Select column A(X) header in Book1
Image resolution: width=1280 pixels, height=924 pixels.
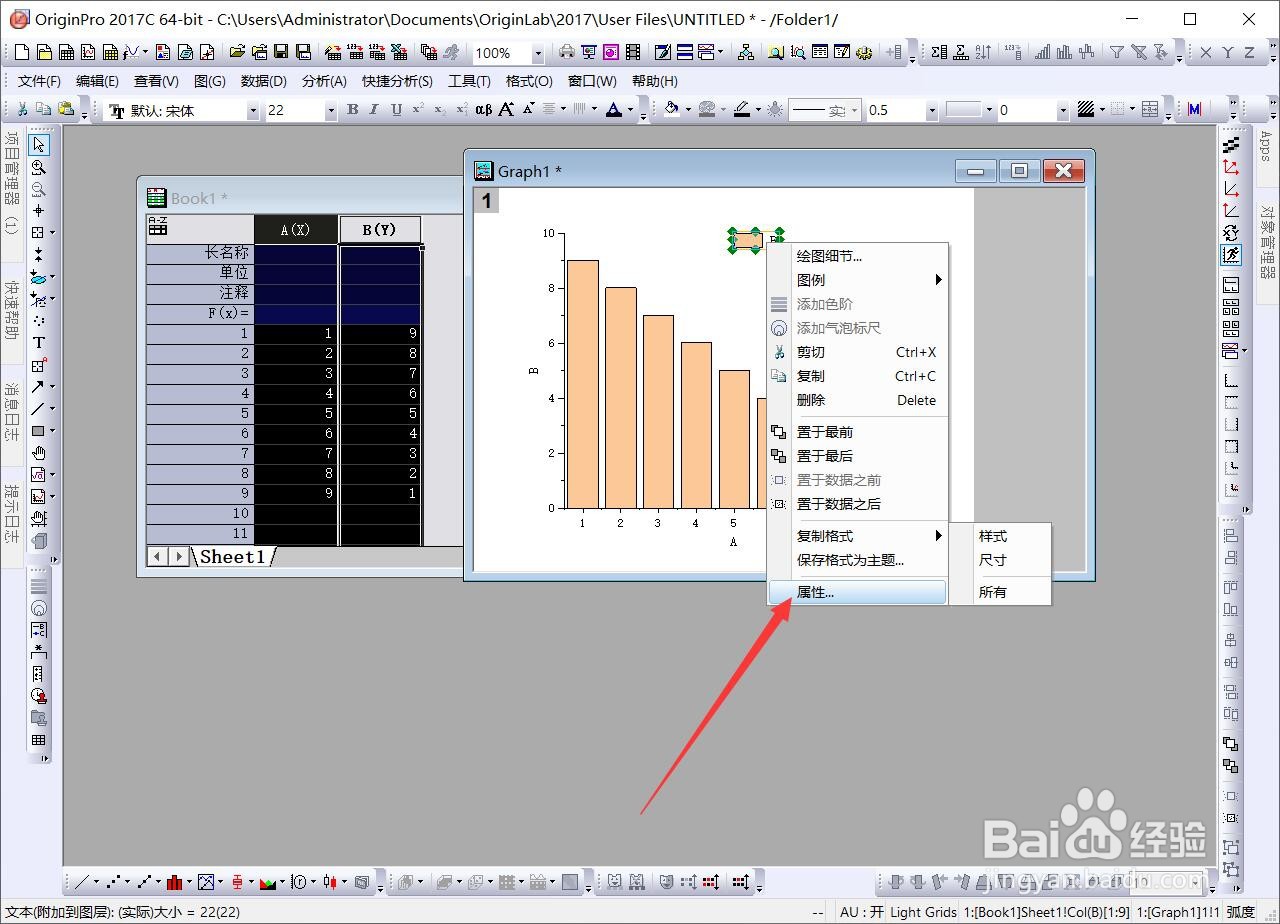(296, 229)
